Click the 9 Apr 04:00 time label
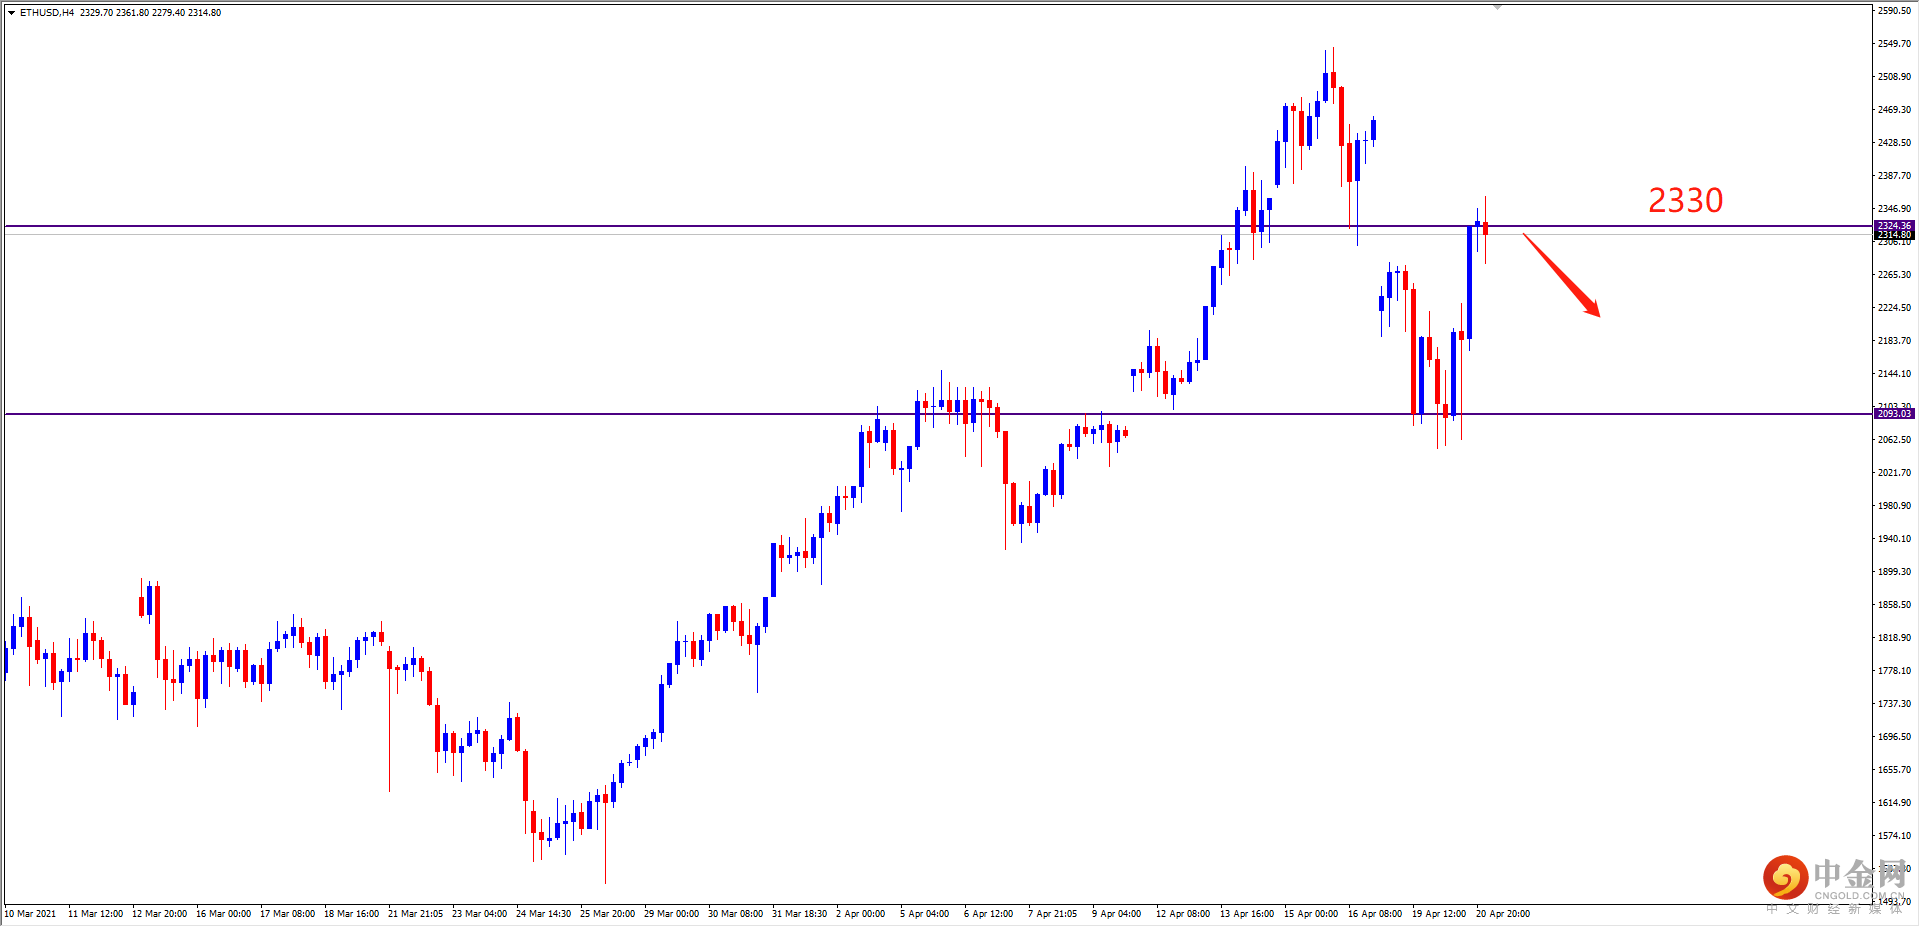1920x927 pixels. click(x=1116, y=914)
